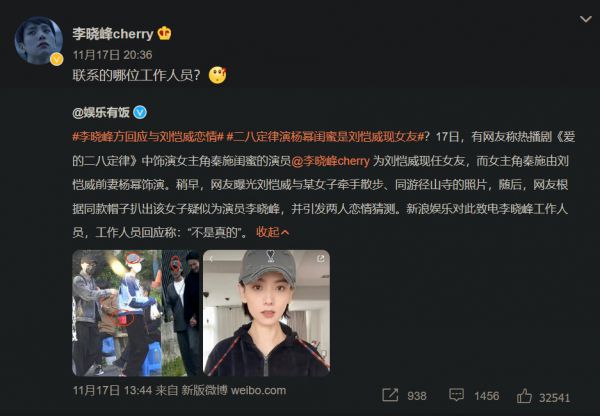Open the expand icon on cap photo

coord(321,259)
